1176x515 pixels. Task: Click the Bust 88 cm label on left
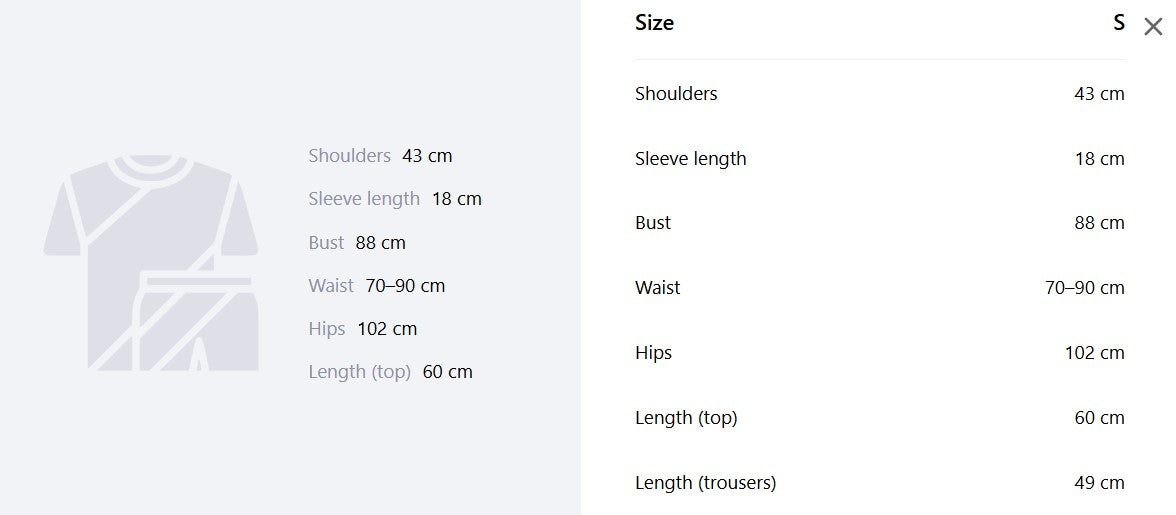click(x=357, y=243)
